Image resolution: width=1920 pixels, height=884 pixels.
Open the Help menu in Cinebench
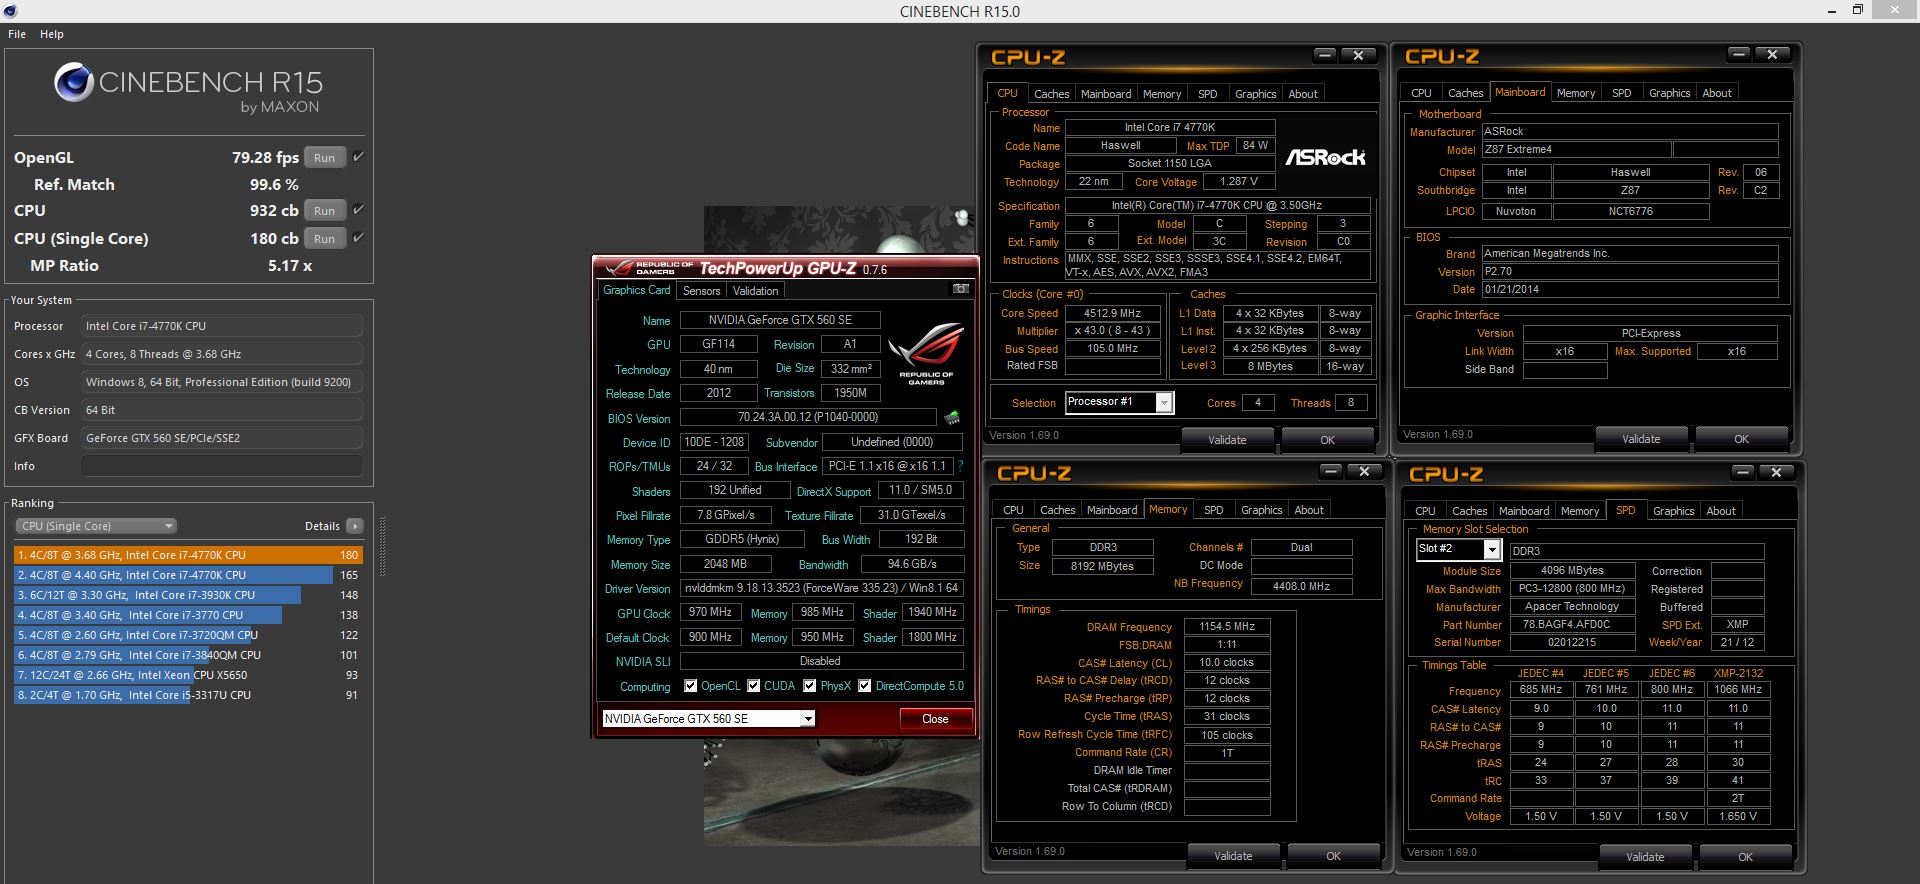click(52, 34)
